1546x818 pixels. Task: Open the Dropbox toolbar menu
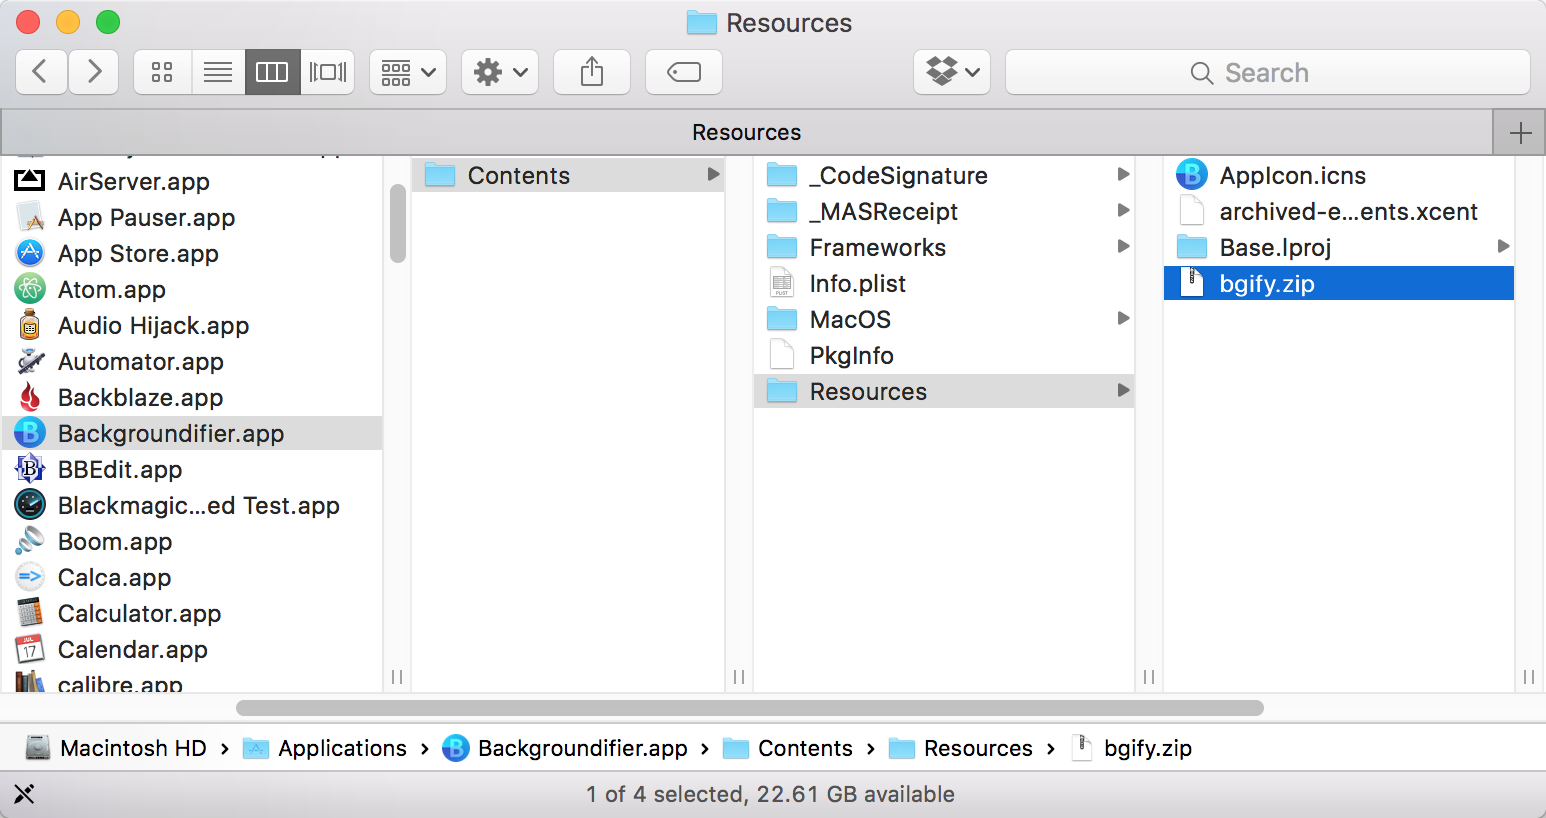[x=952, y=72]
